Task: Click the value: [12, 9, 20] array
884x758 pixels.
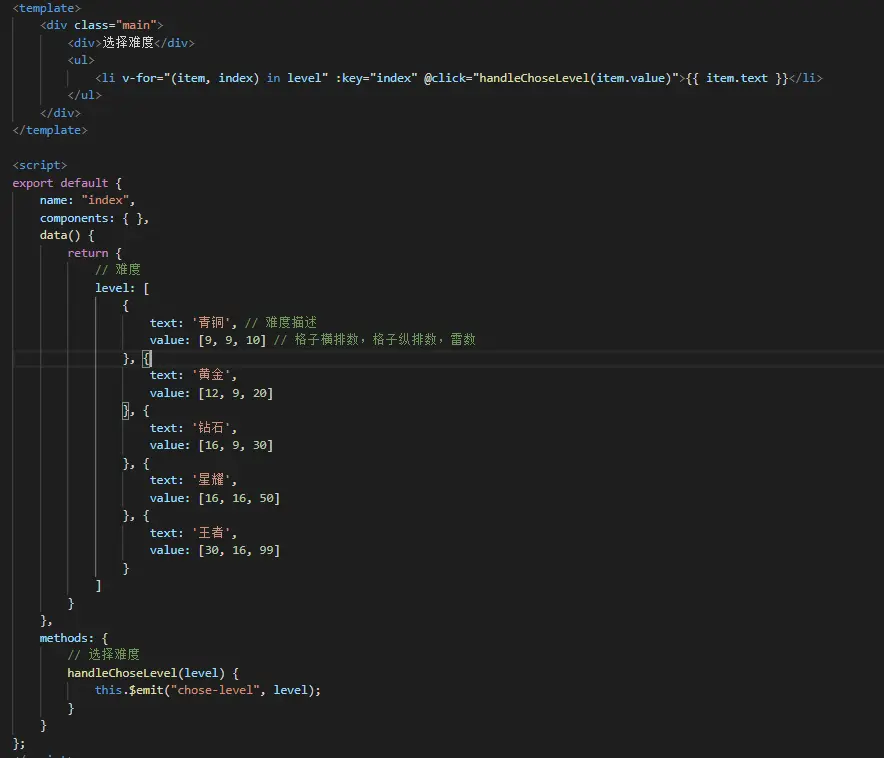Action: tap(211, 393)
